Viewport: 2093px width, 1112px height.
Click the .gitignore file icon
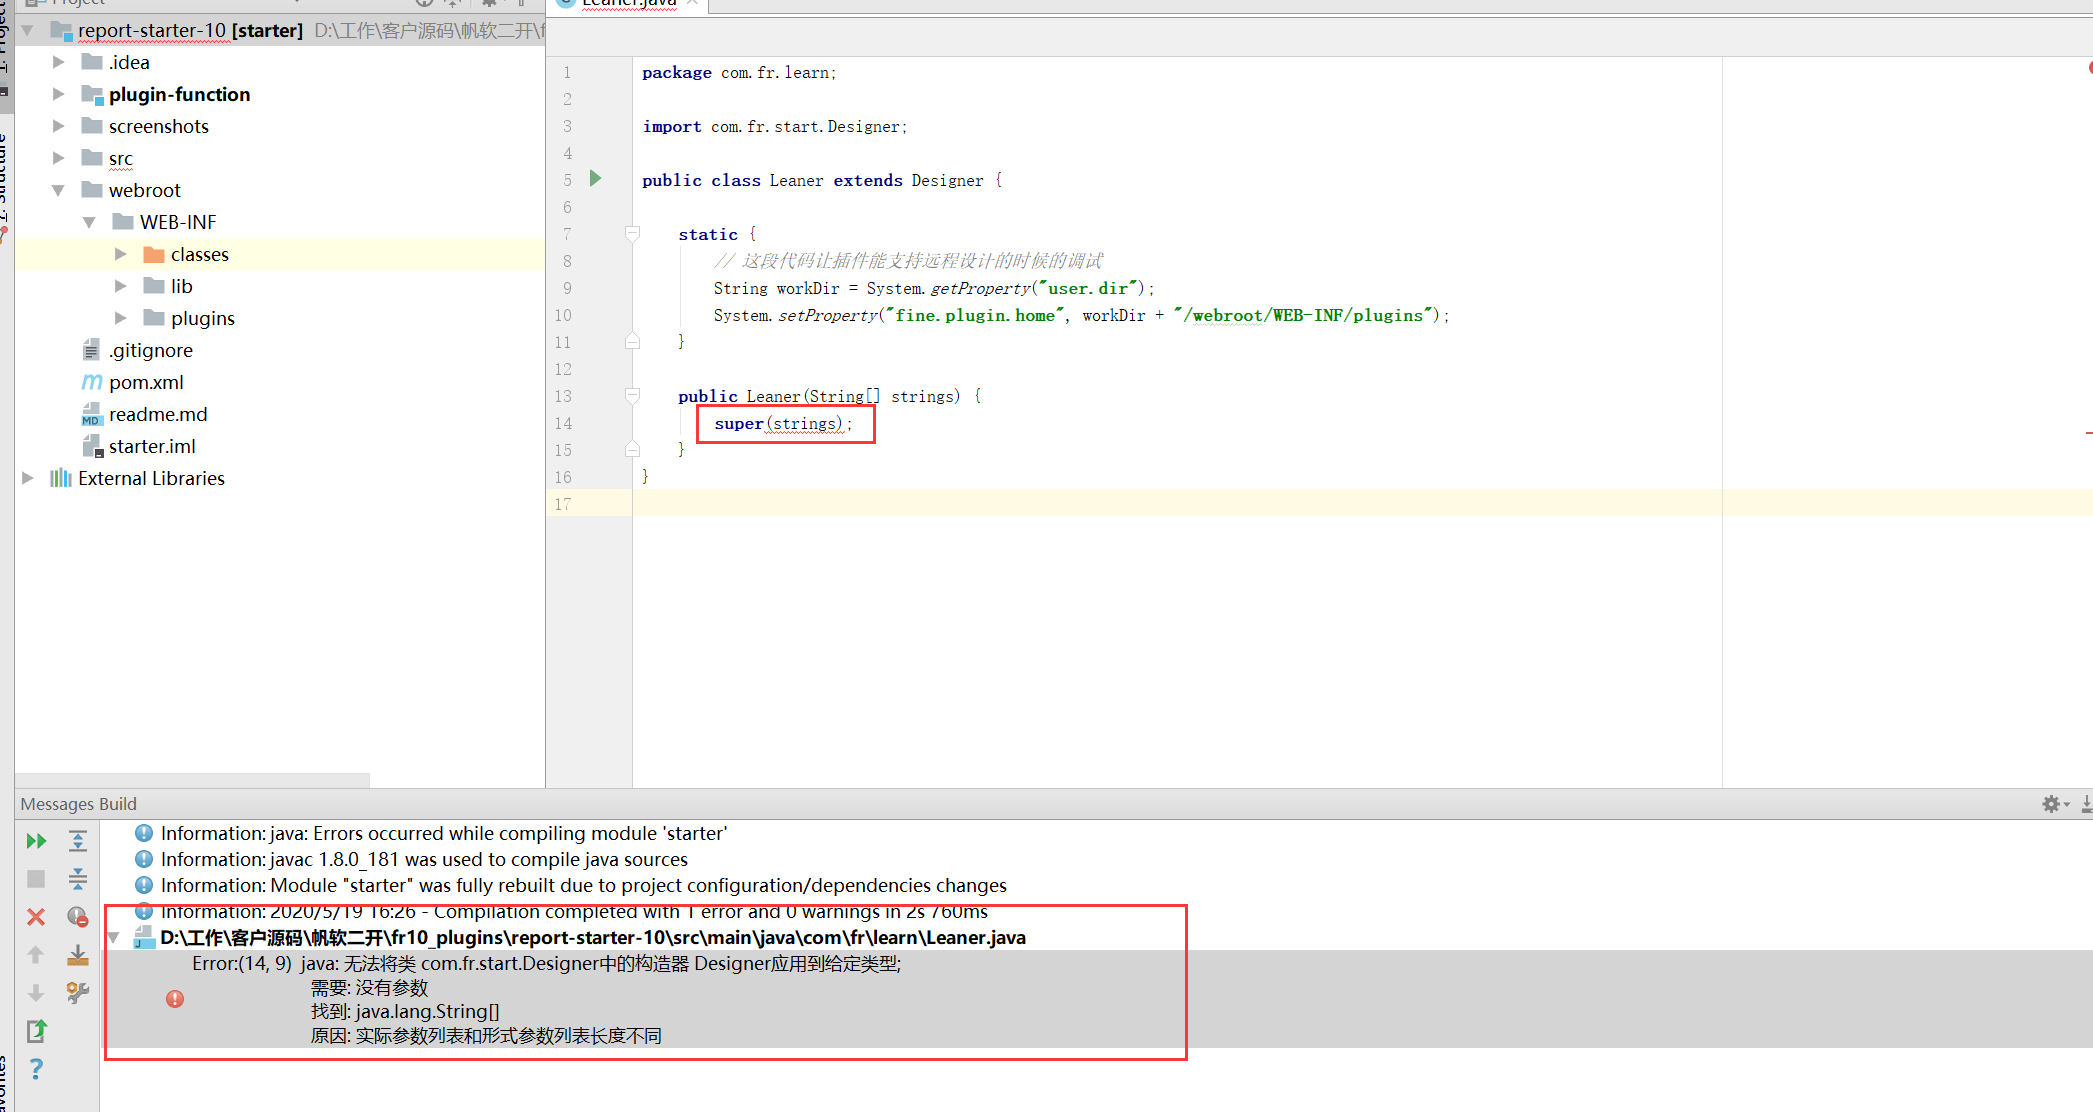pos(92,350)
